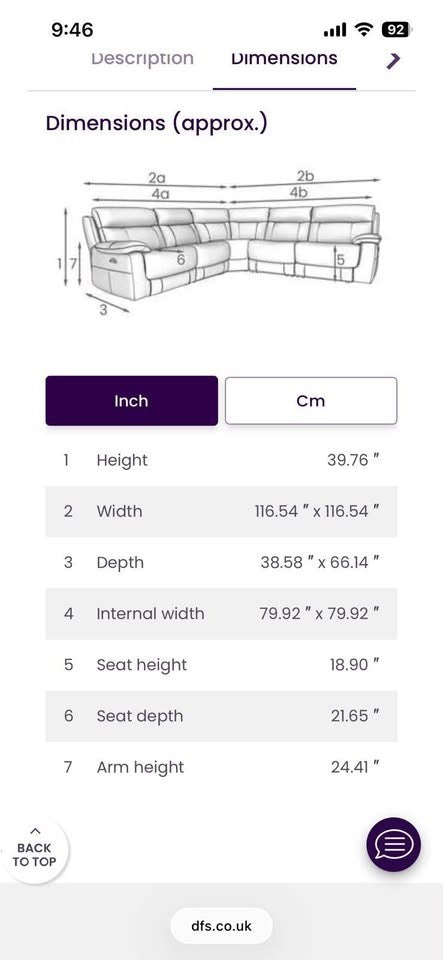Show more tabs with right chevron
This screenshot has width=443, height=960.
point(393,60)
